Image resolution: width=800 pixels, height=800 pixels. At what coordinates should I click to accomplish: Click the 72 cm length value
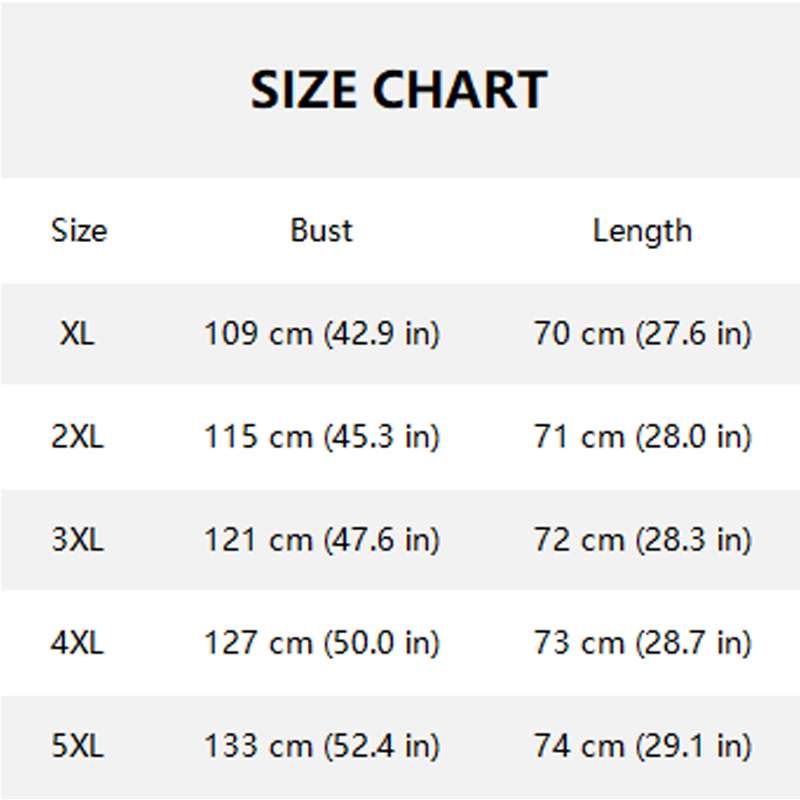(578, 540)
